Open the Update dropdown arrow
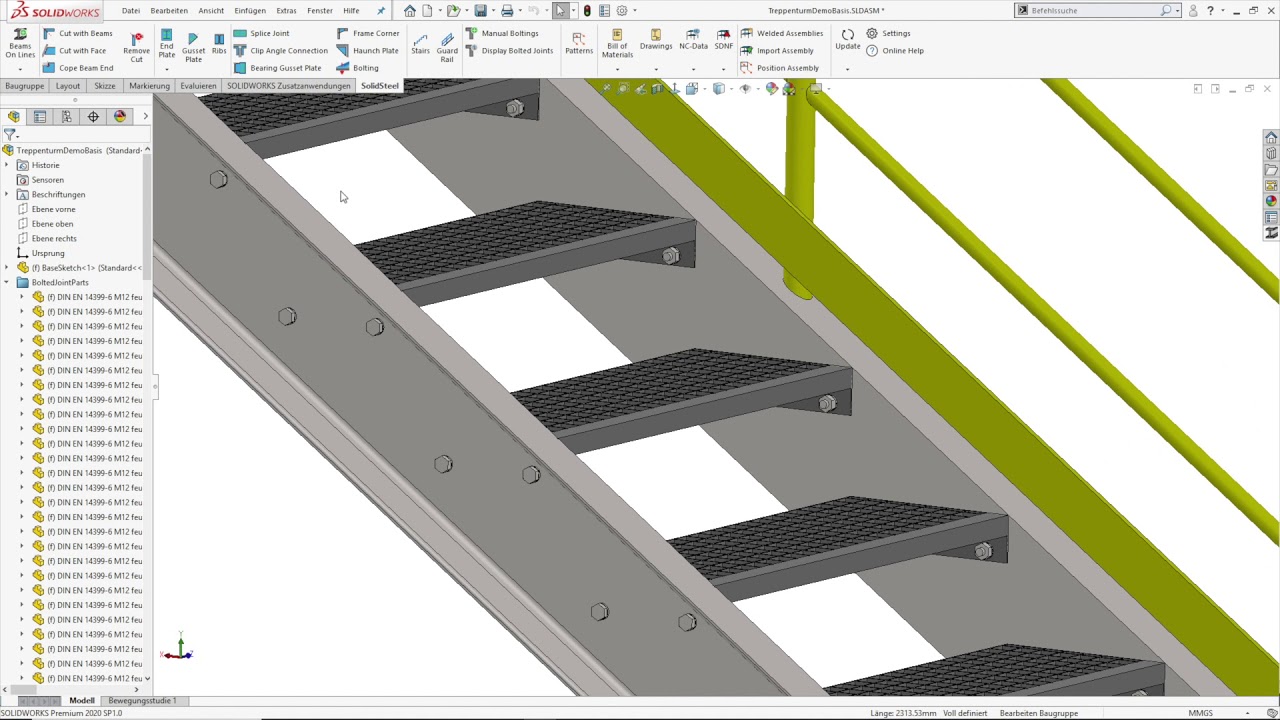 coord(847,69)
